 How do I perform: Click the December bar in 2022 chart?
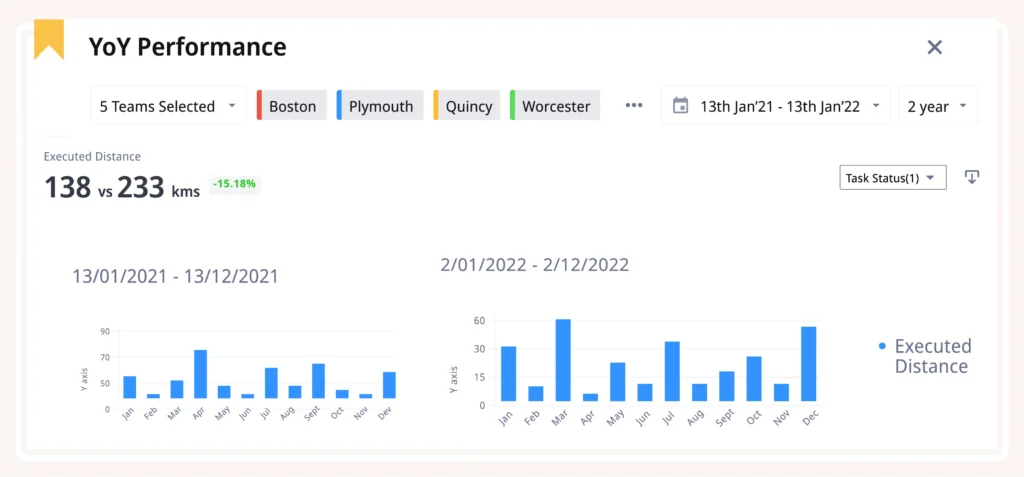point(808,363)
